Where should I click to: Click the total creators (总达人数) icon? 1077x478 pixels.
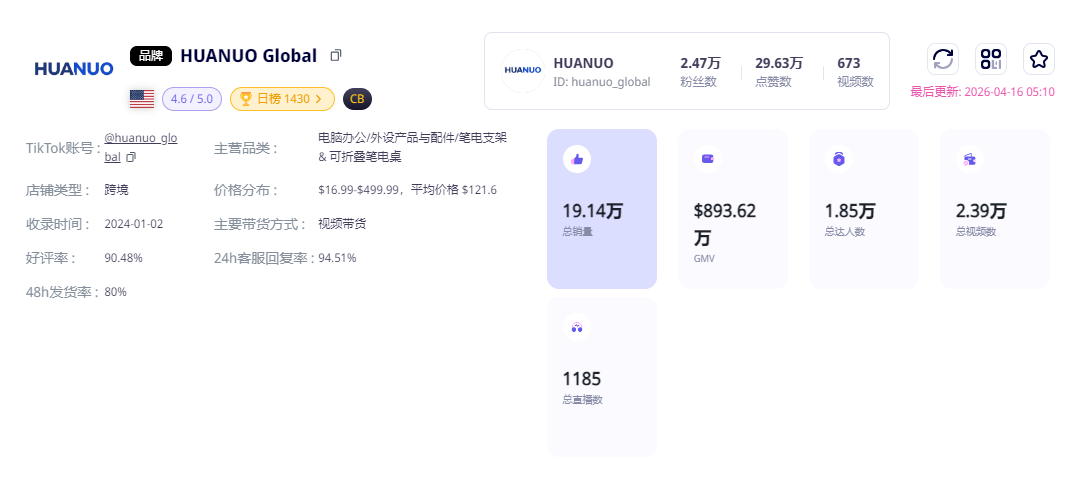click(x=839, y=159)
